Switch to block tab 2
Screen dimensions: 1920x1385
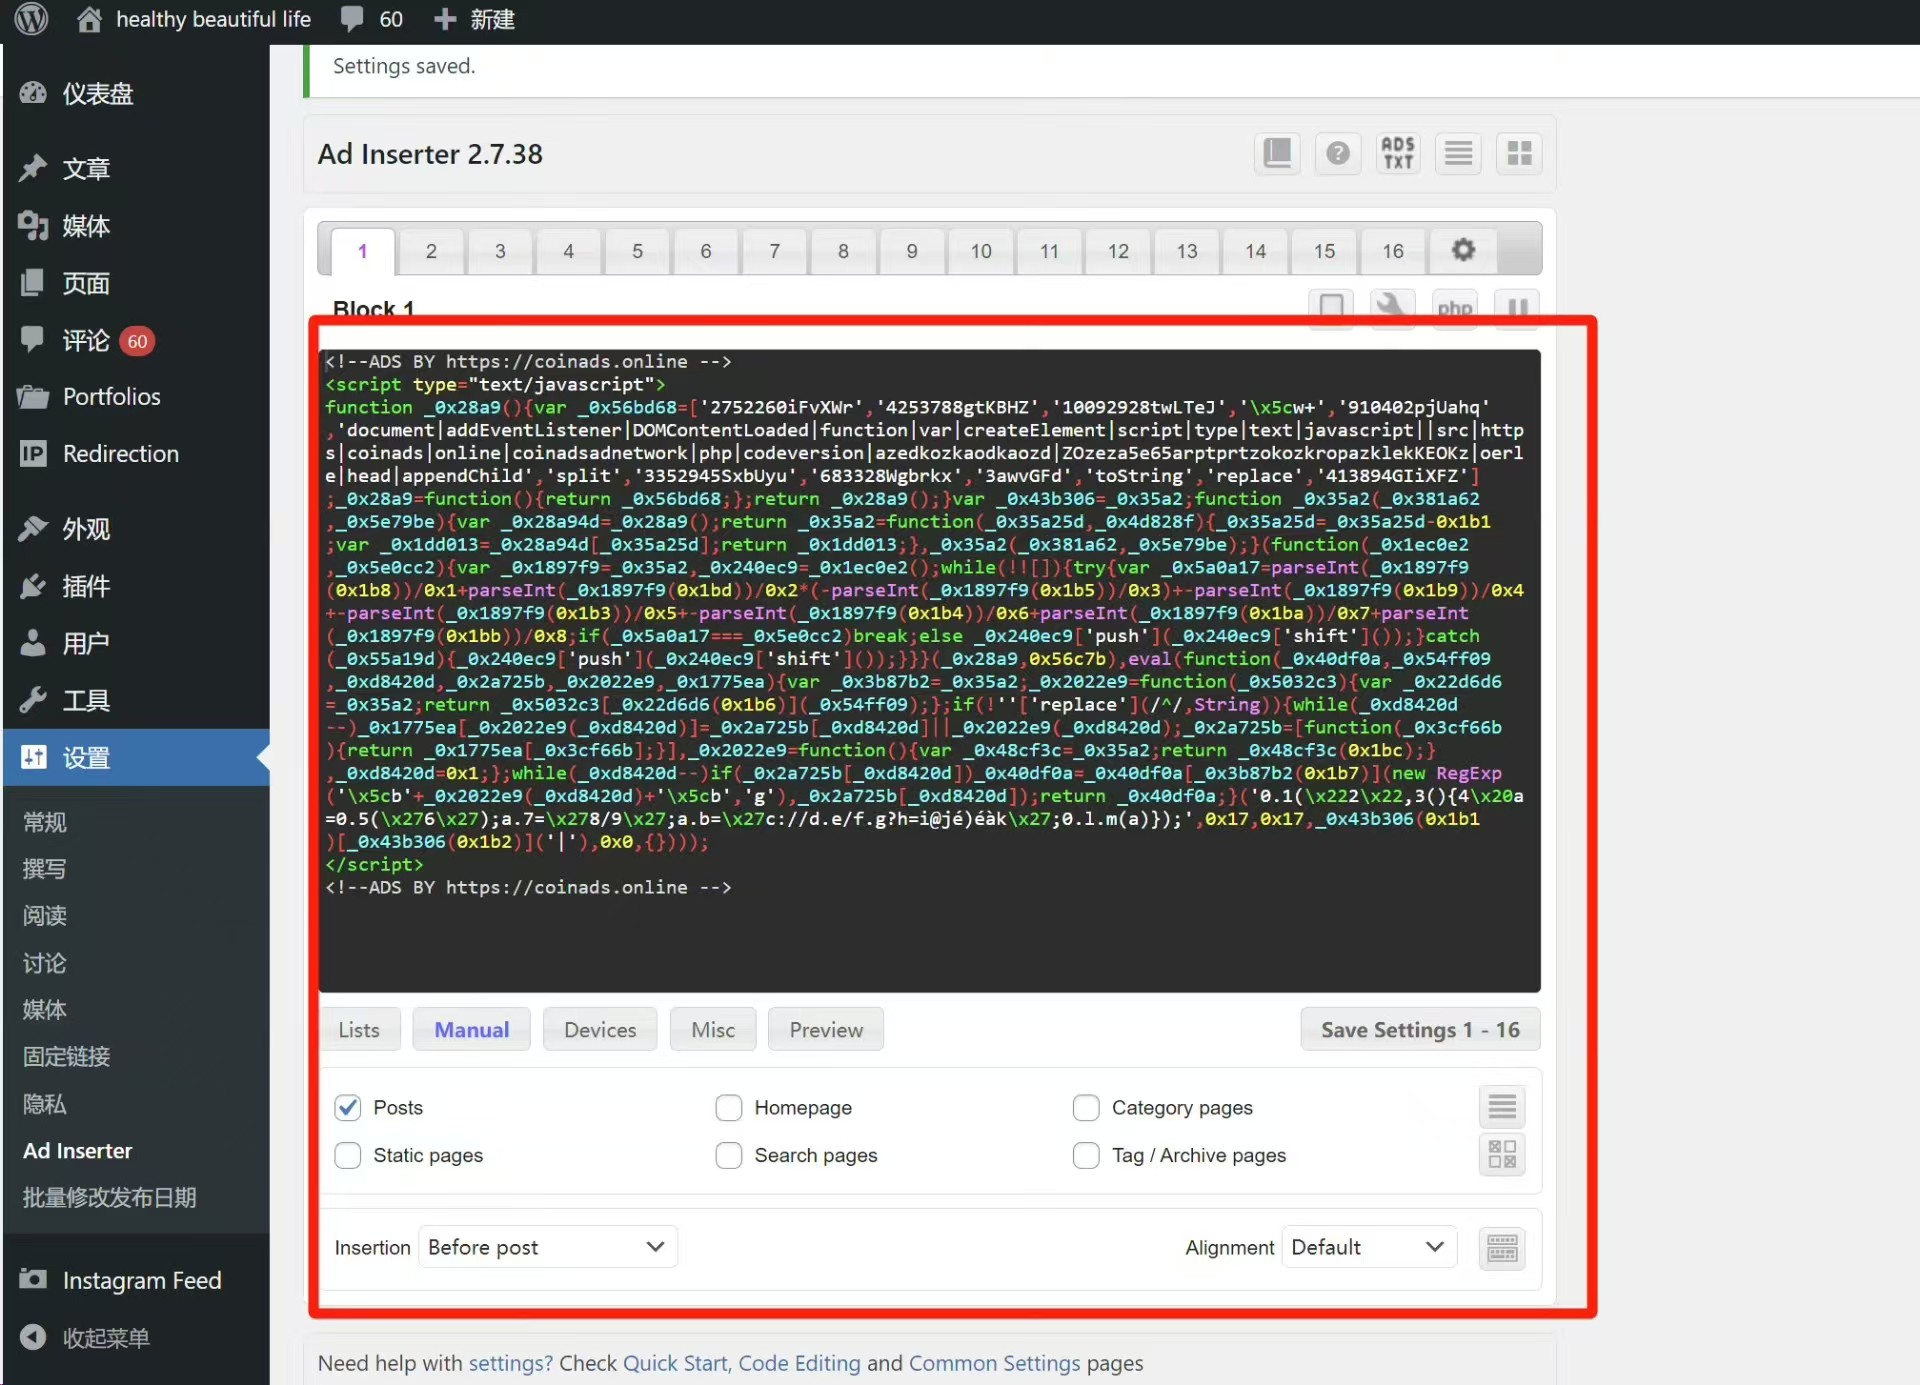pos(431,251)
